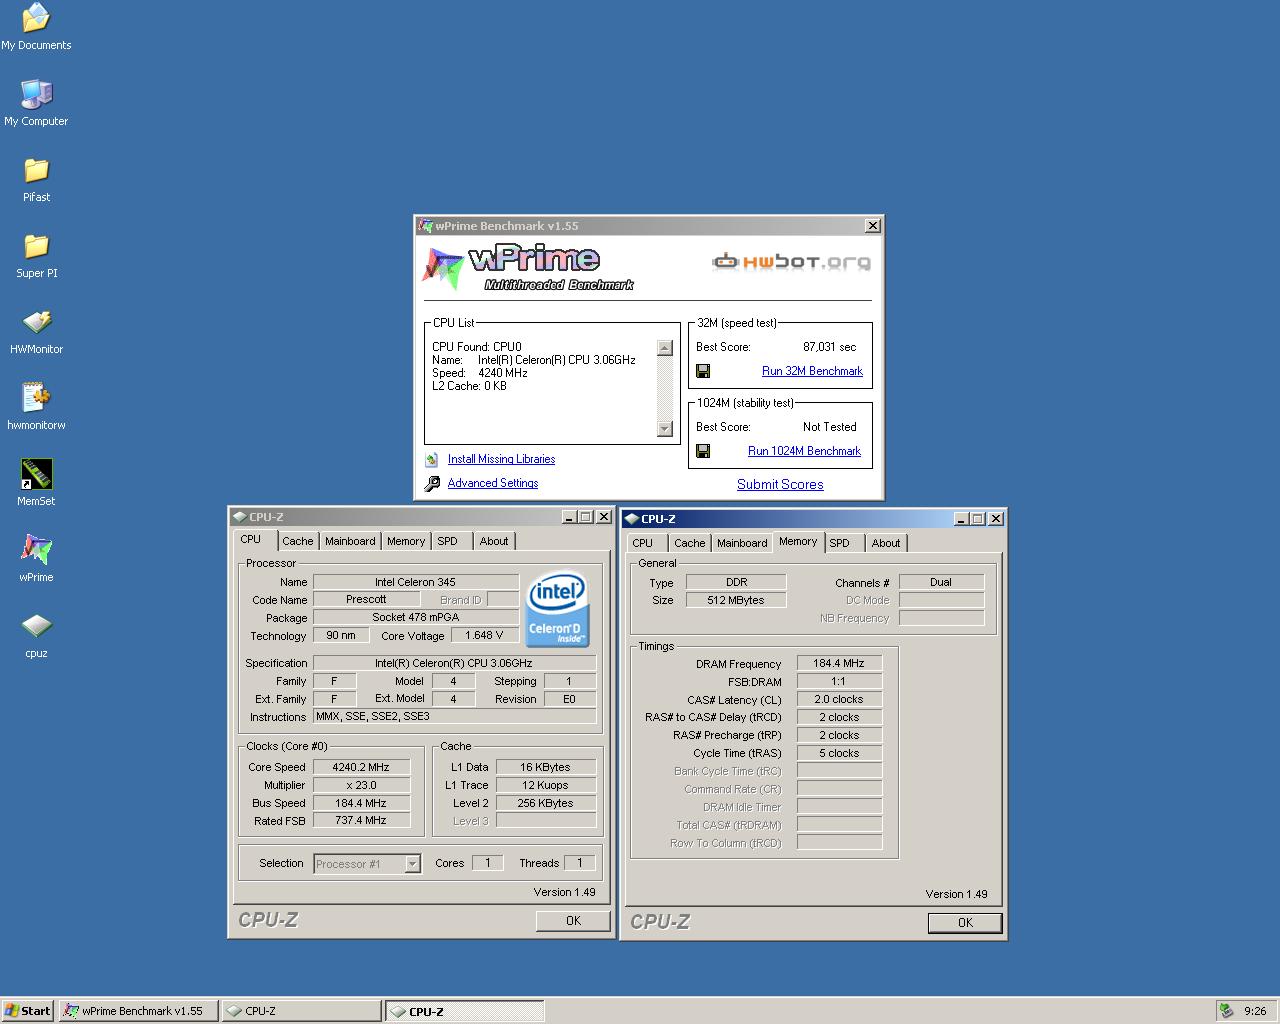Click the right CPU-Z window title icon
The height and width of the screenshot is (1024, 1280).
point(631,519)
